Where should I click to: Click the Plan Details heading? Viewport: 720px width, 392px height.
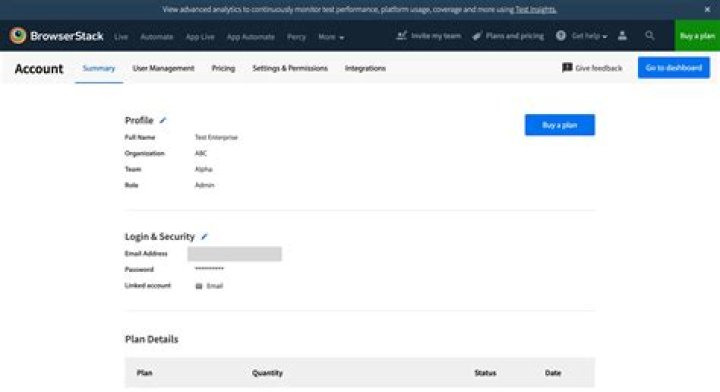(152, 339)
